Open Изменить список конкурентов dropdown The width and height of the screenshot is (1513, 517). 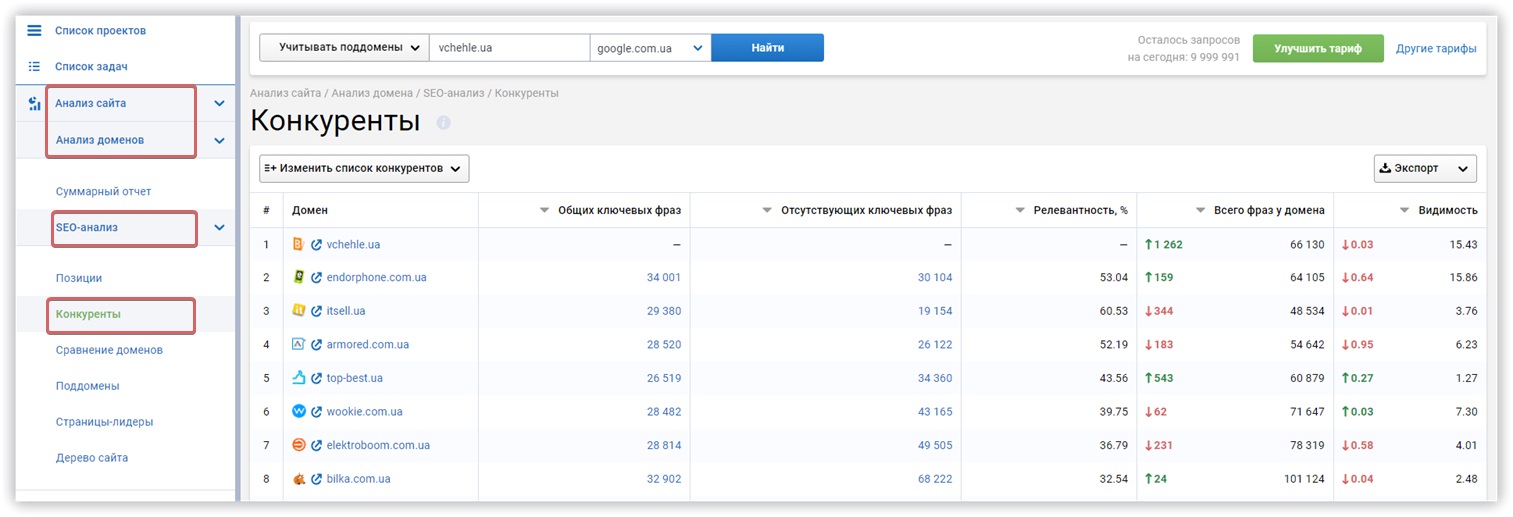(364, 169)
